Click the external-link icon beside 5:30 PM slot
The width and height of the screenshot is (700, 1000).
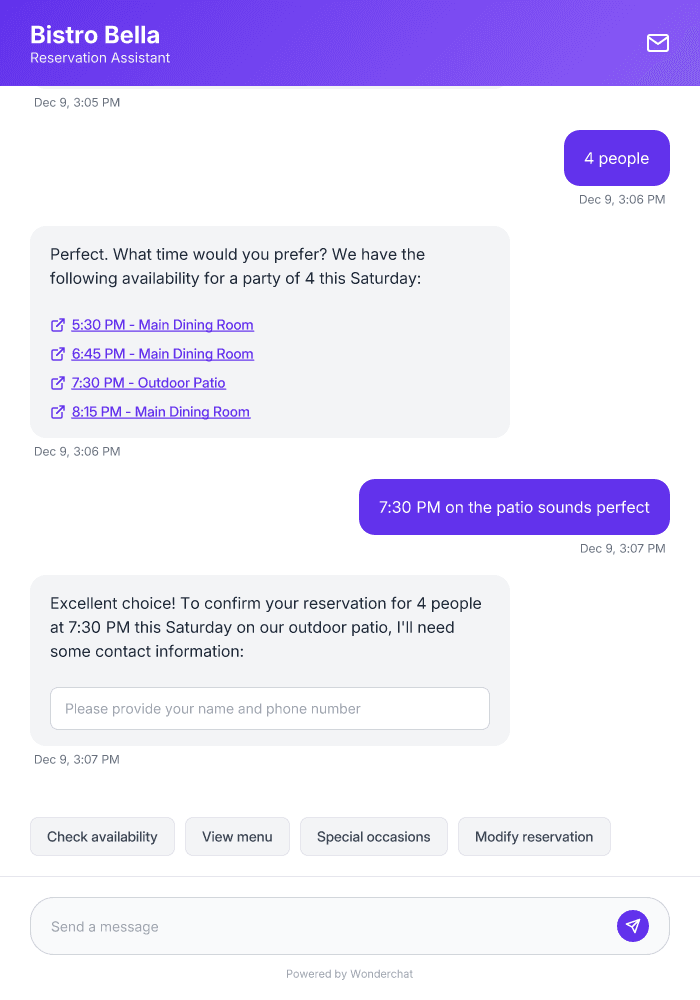57,325
